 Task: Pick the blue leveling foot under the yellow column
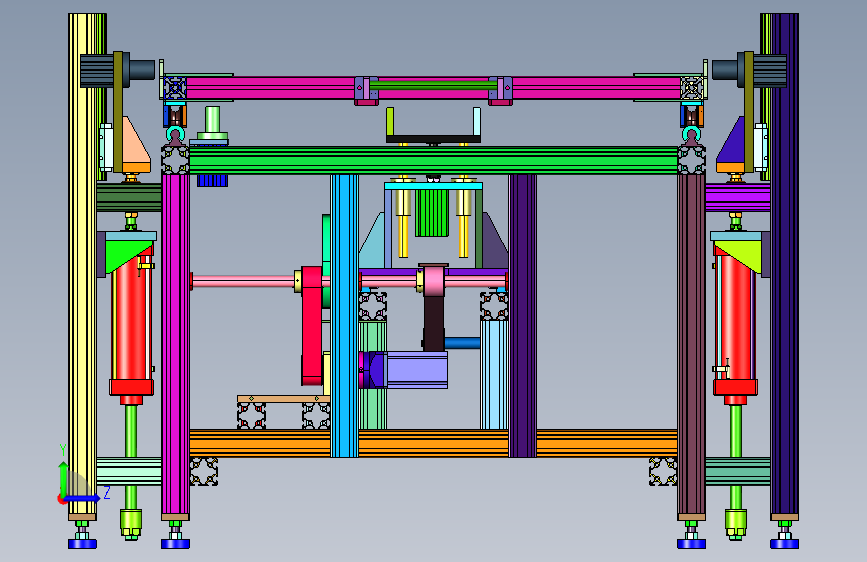click(82, 544)
